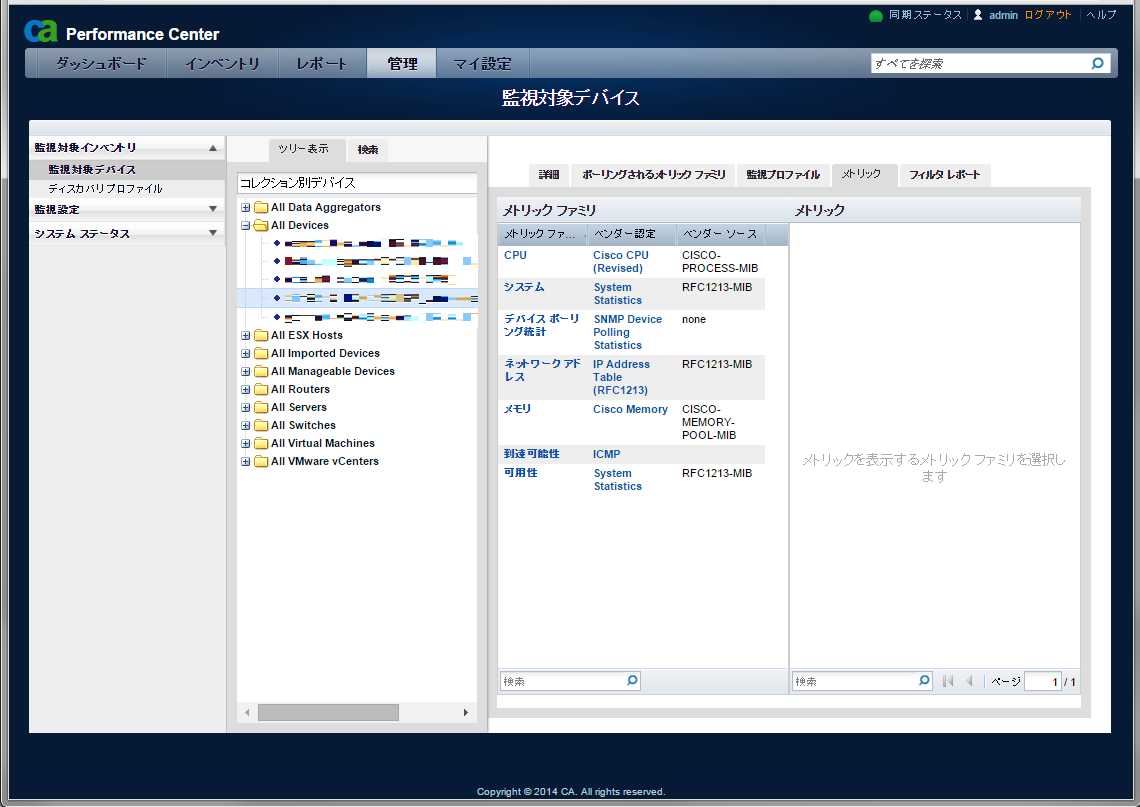This screenshot has height=807, width=1140.
Task: Click the previous page pagination icon
Action: (969, 681)
